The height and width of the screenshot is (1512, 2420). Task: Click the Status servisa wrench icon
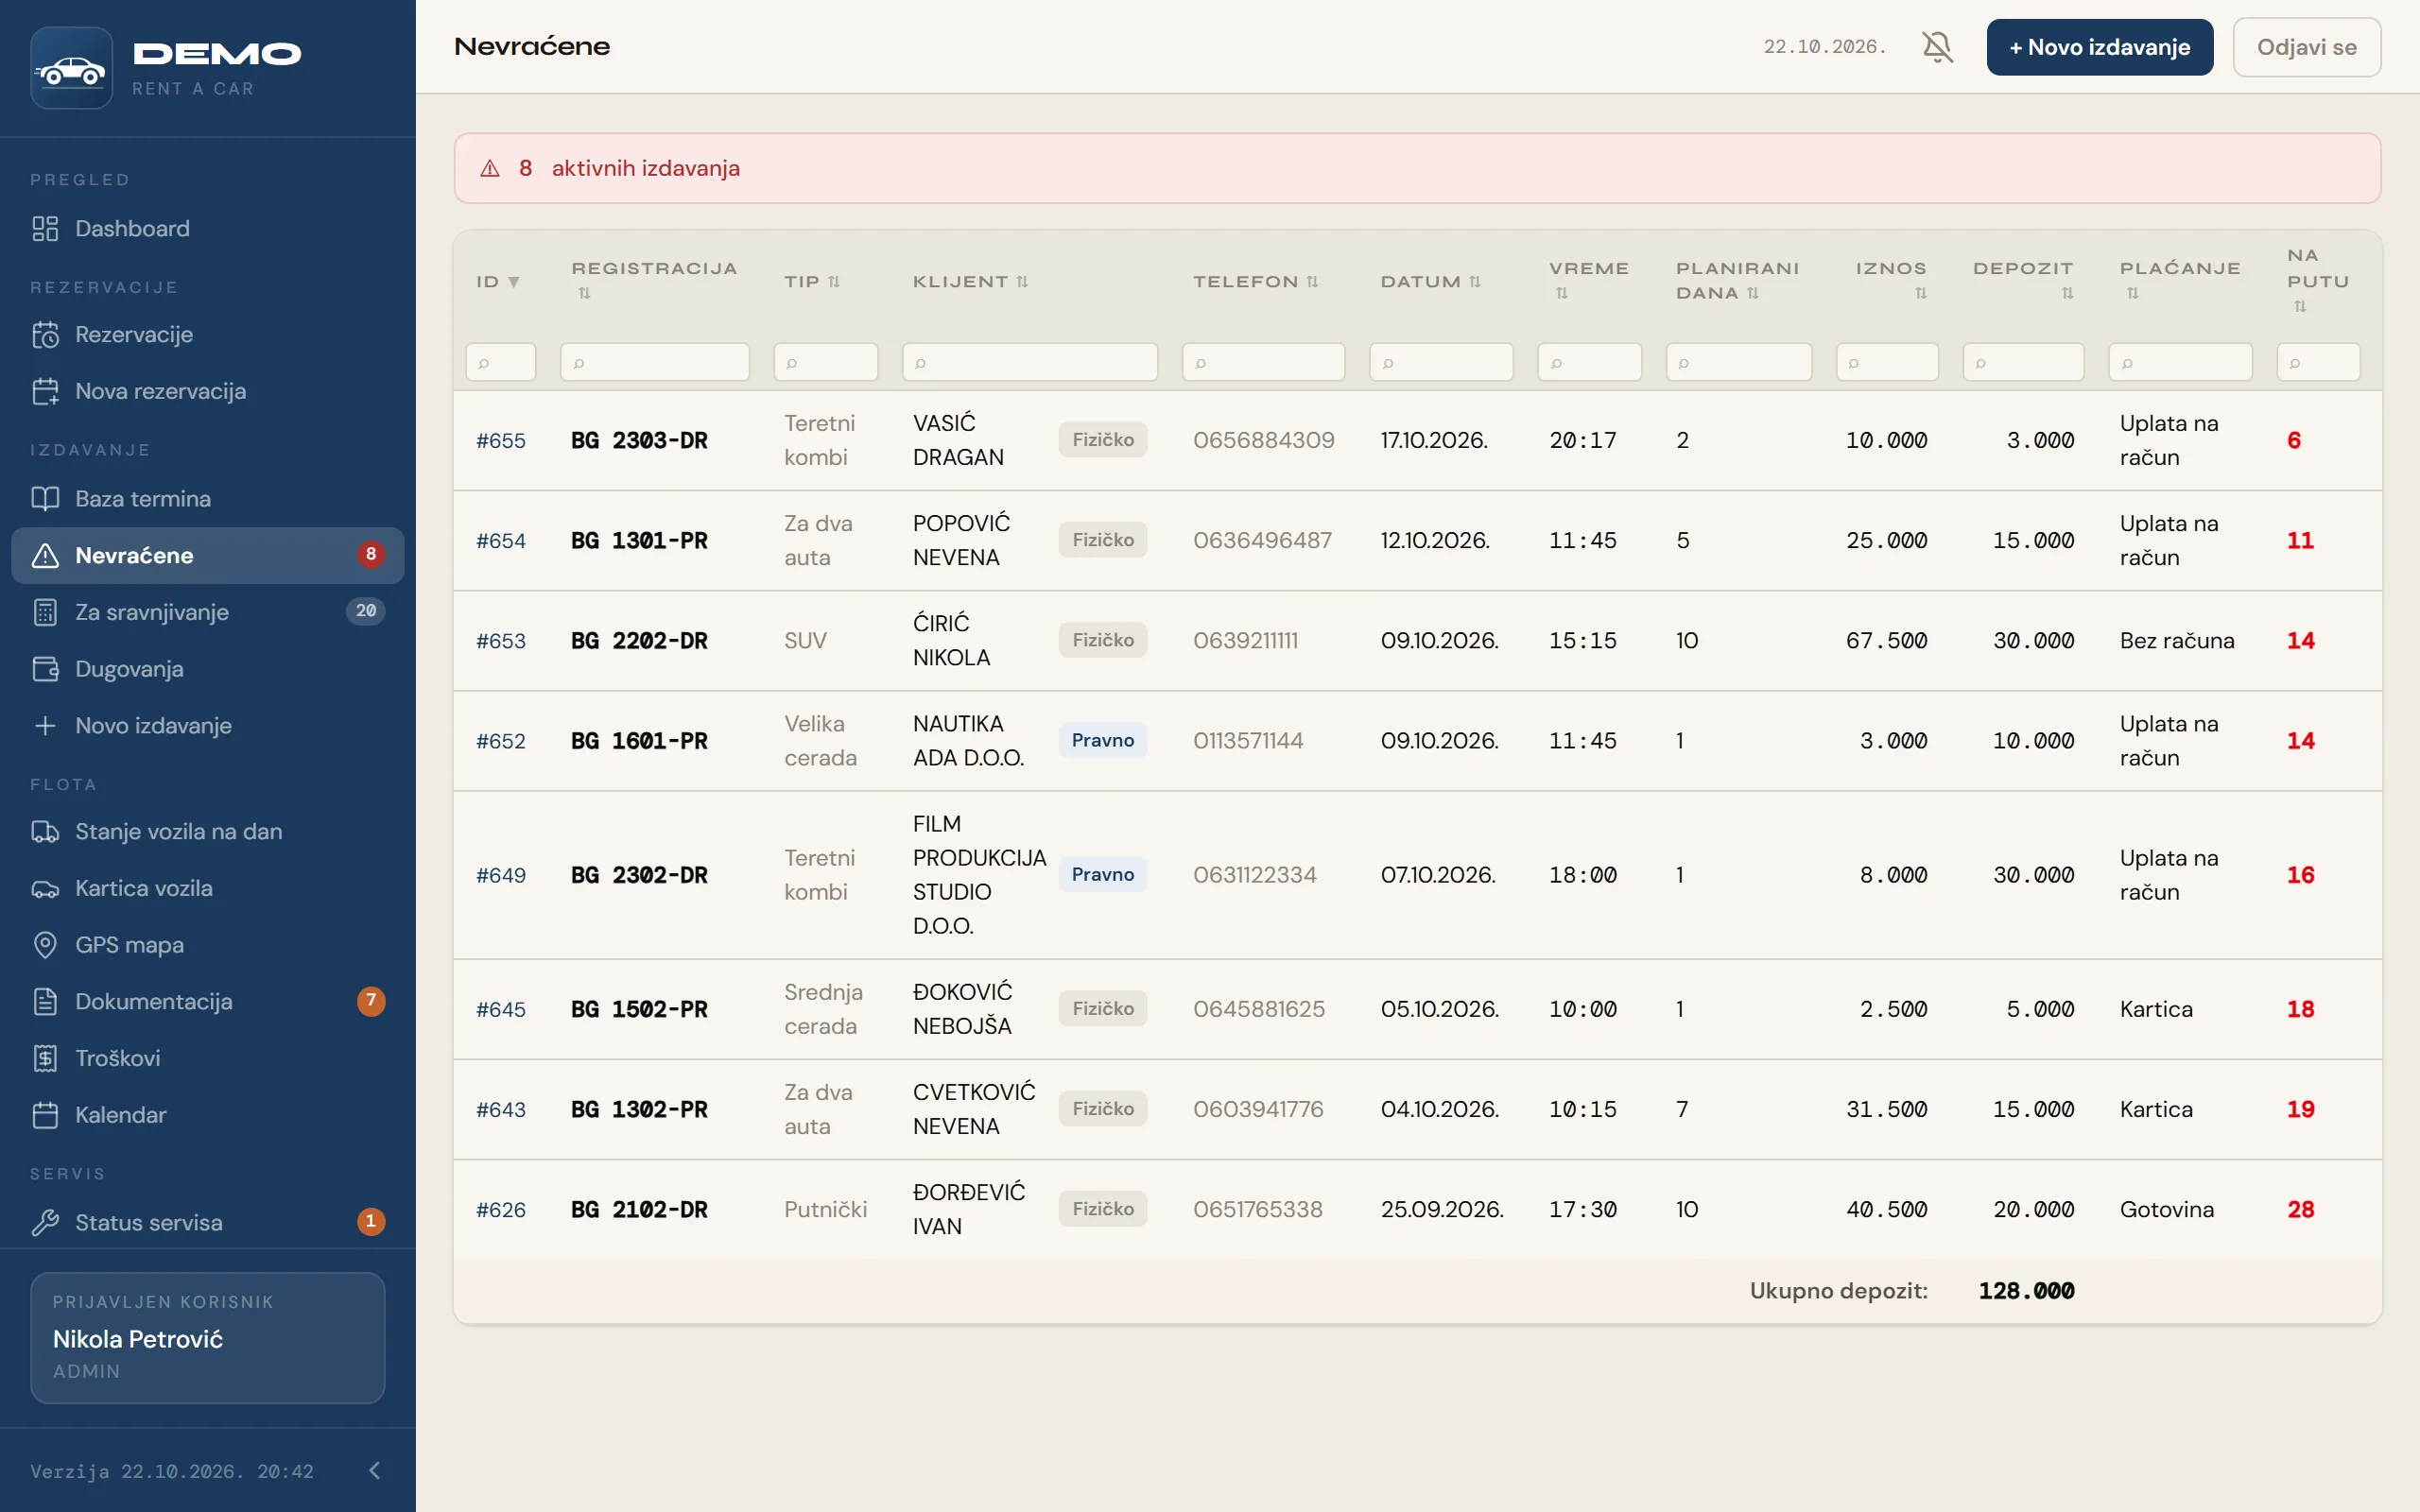click(x=45, y=1222)
